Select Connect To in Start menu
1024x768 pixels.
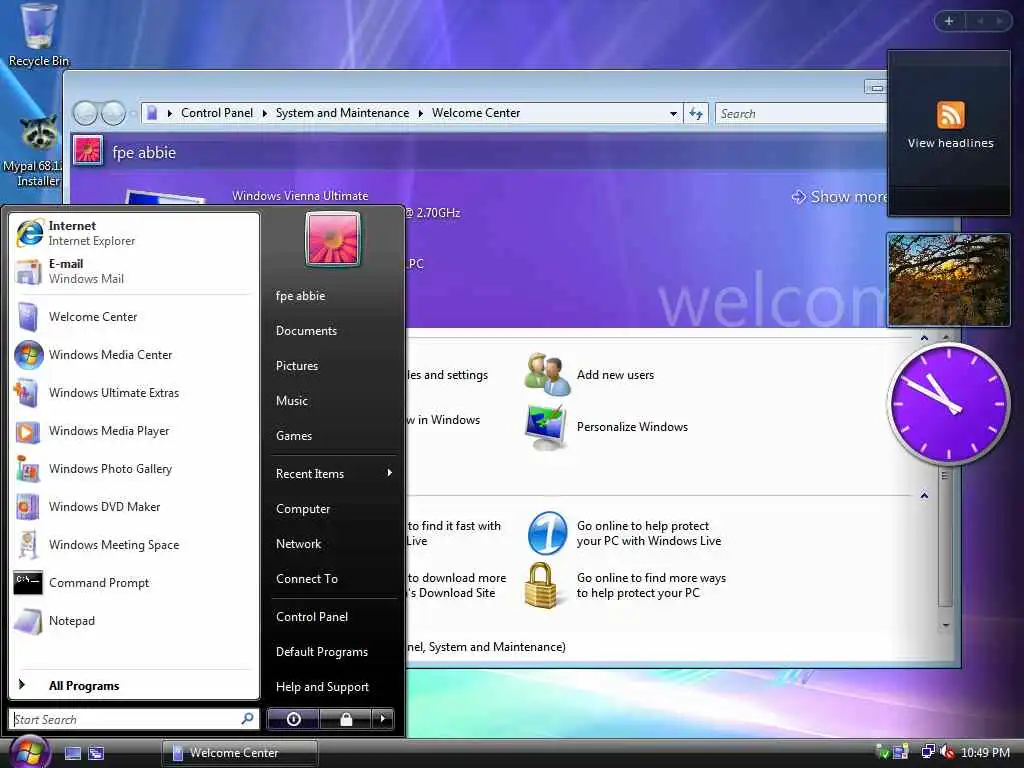pyautogui.click(x=334, y=579)
